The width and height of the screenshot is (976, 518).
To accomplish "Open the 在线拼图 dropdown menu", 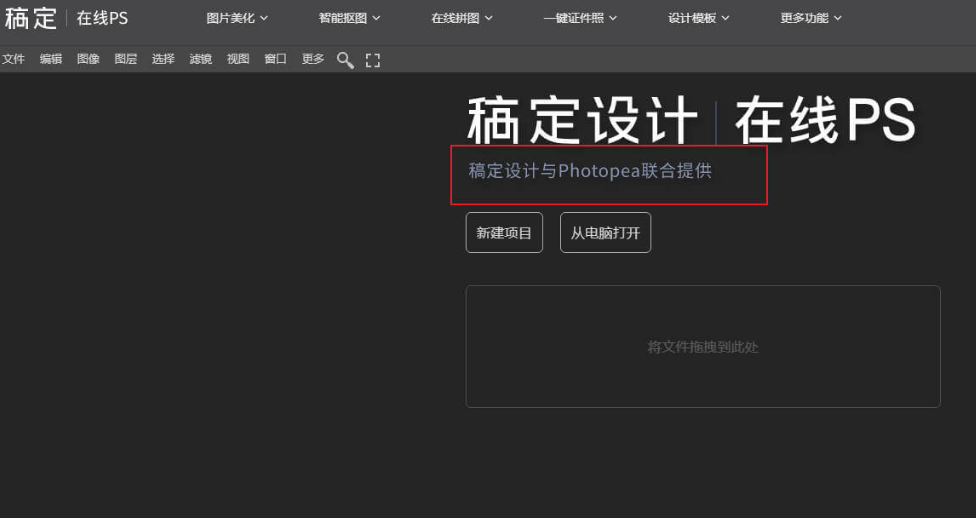I will pyautogui.click(x=462, y=18).
